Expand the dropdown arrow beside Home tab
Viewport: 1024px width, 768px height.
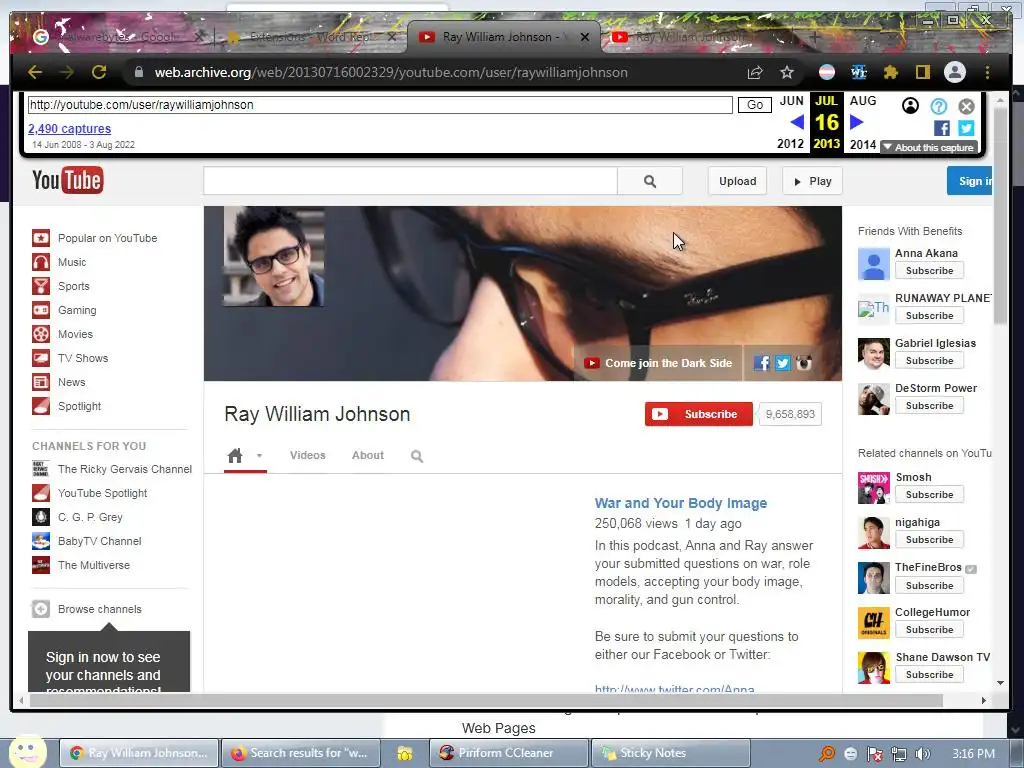[259, 456]
